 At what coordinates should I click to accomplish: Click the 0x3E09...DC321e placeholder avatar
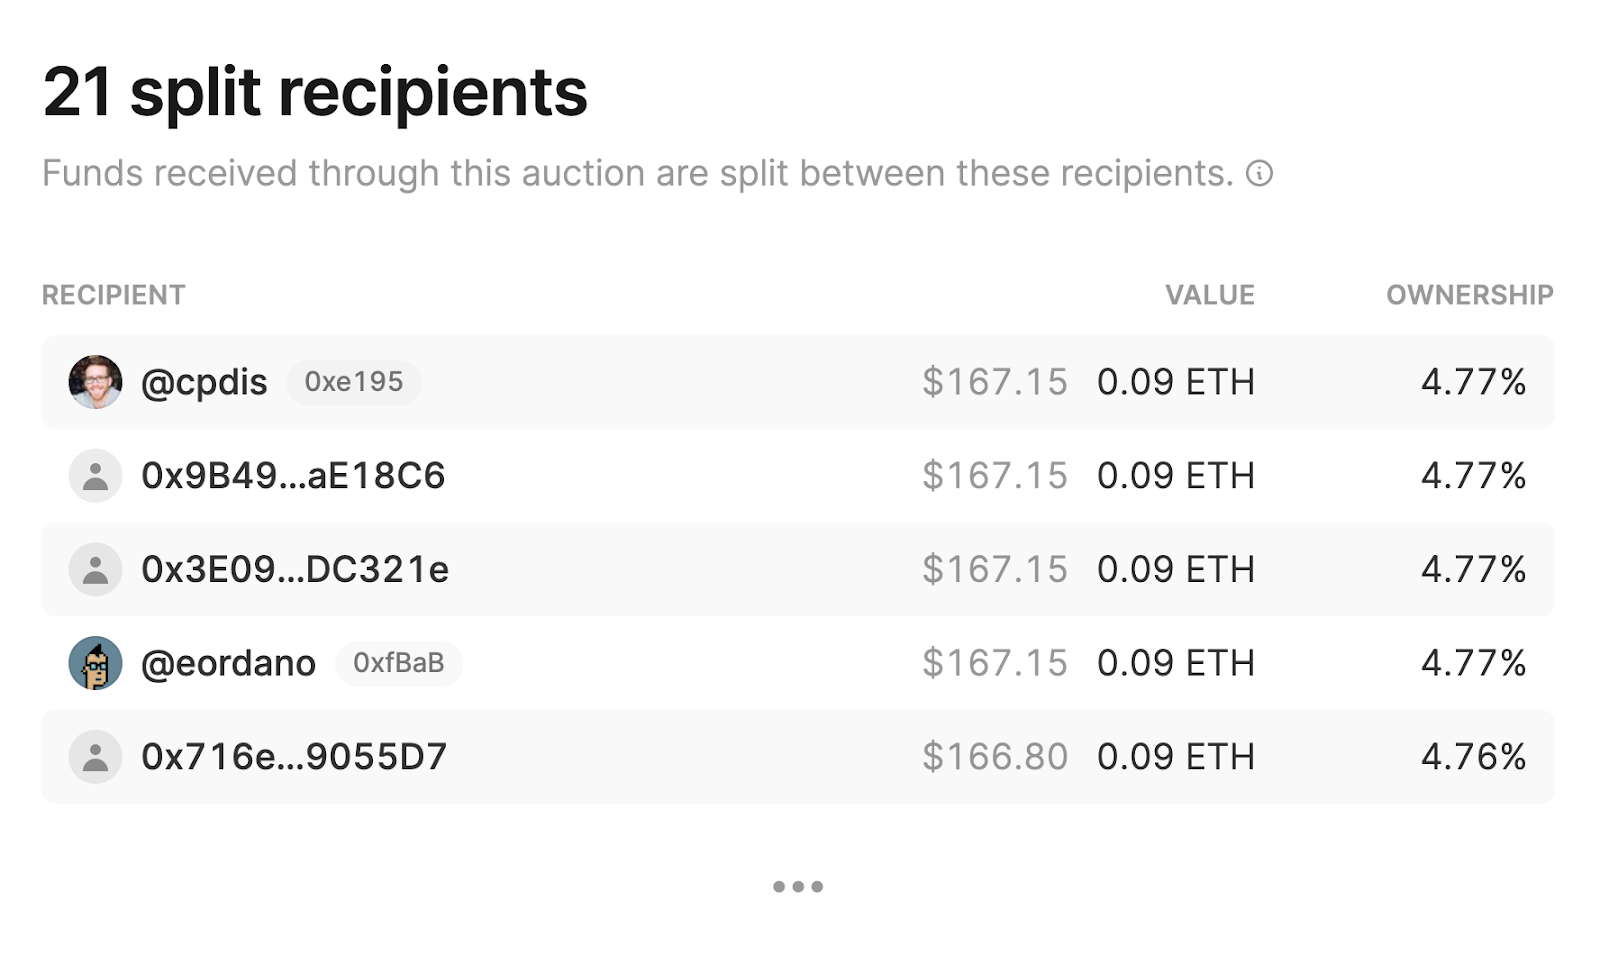pos(95,570)
